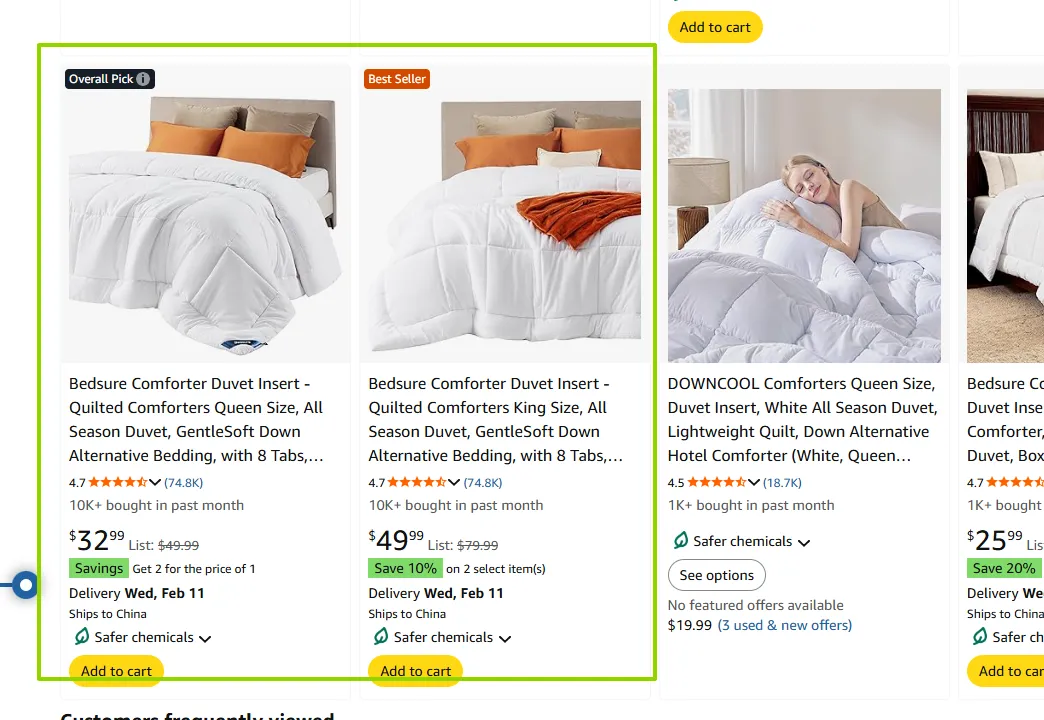The width and height of the screenshot is (1044, 720).
Task: Click the blue circular handle at left edge
Action: point(26,585)
